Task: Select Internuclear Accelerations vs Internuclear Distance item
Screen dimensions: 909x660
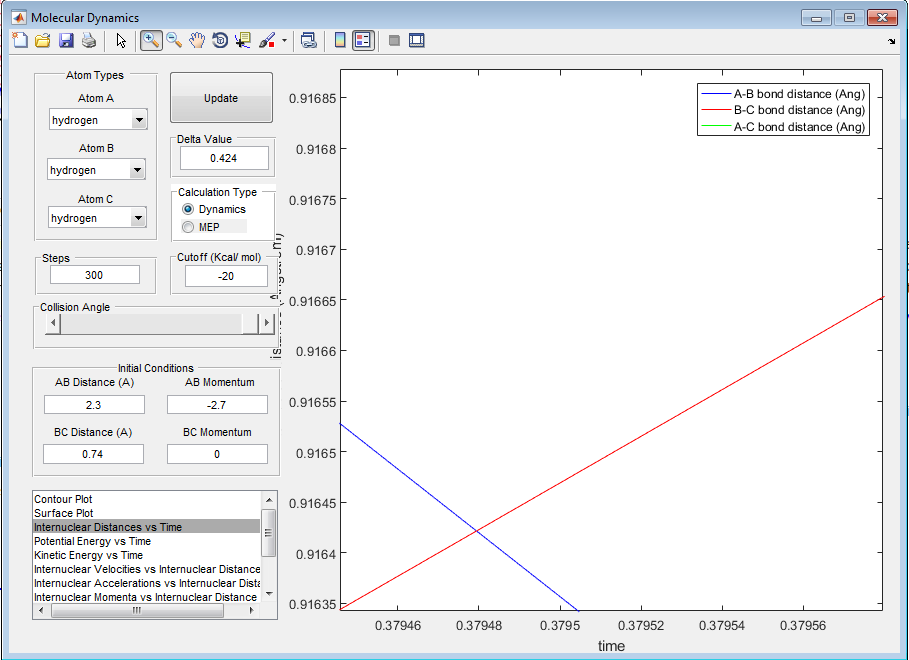Action: (147, 583)
